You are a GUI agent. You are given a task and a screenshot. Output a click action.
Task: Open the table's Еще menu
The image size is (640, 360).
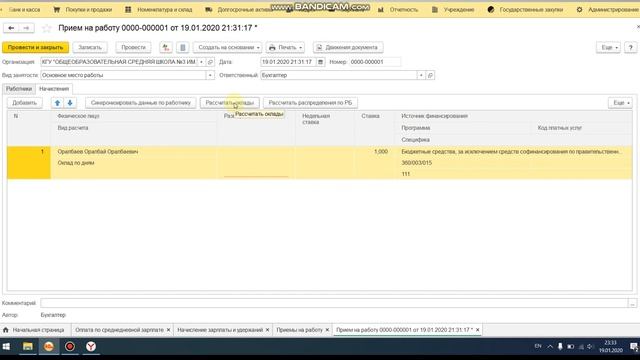point(620,103)
